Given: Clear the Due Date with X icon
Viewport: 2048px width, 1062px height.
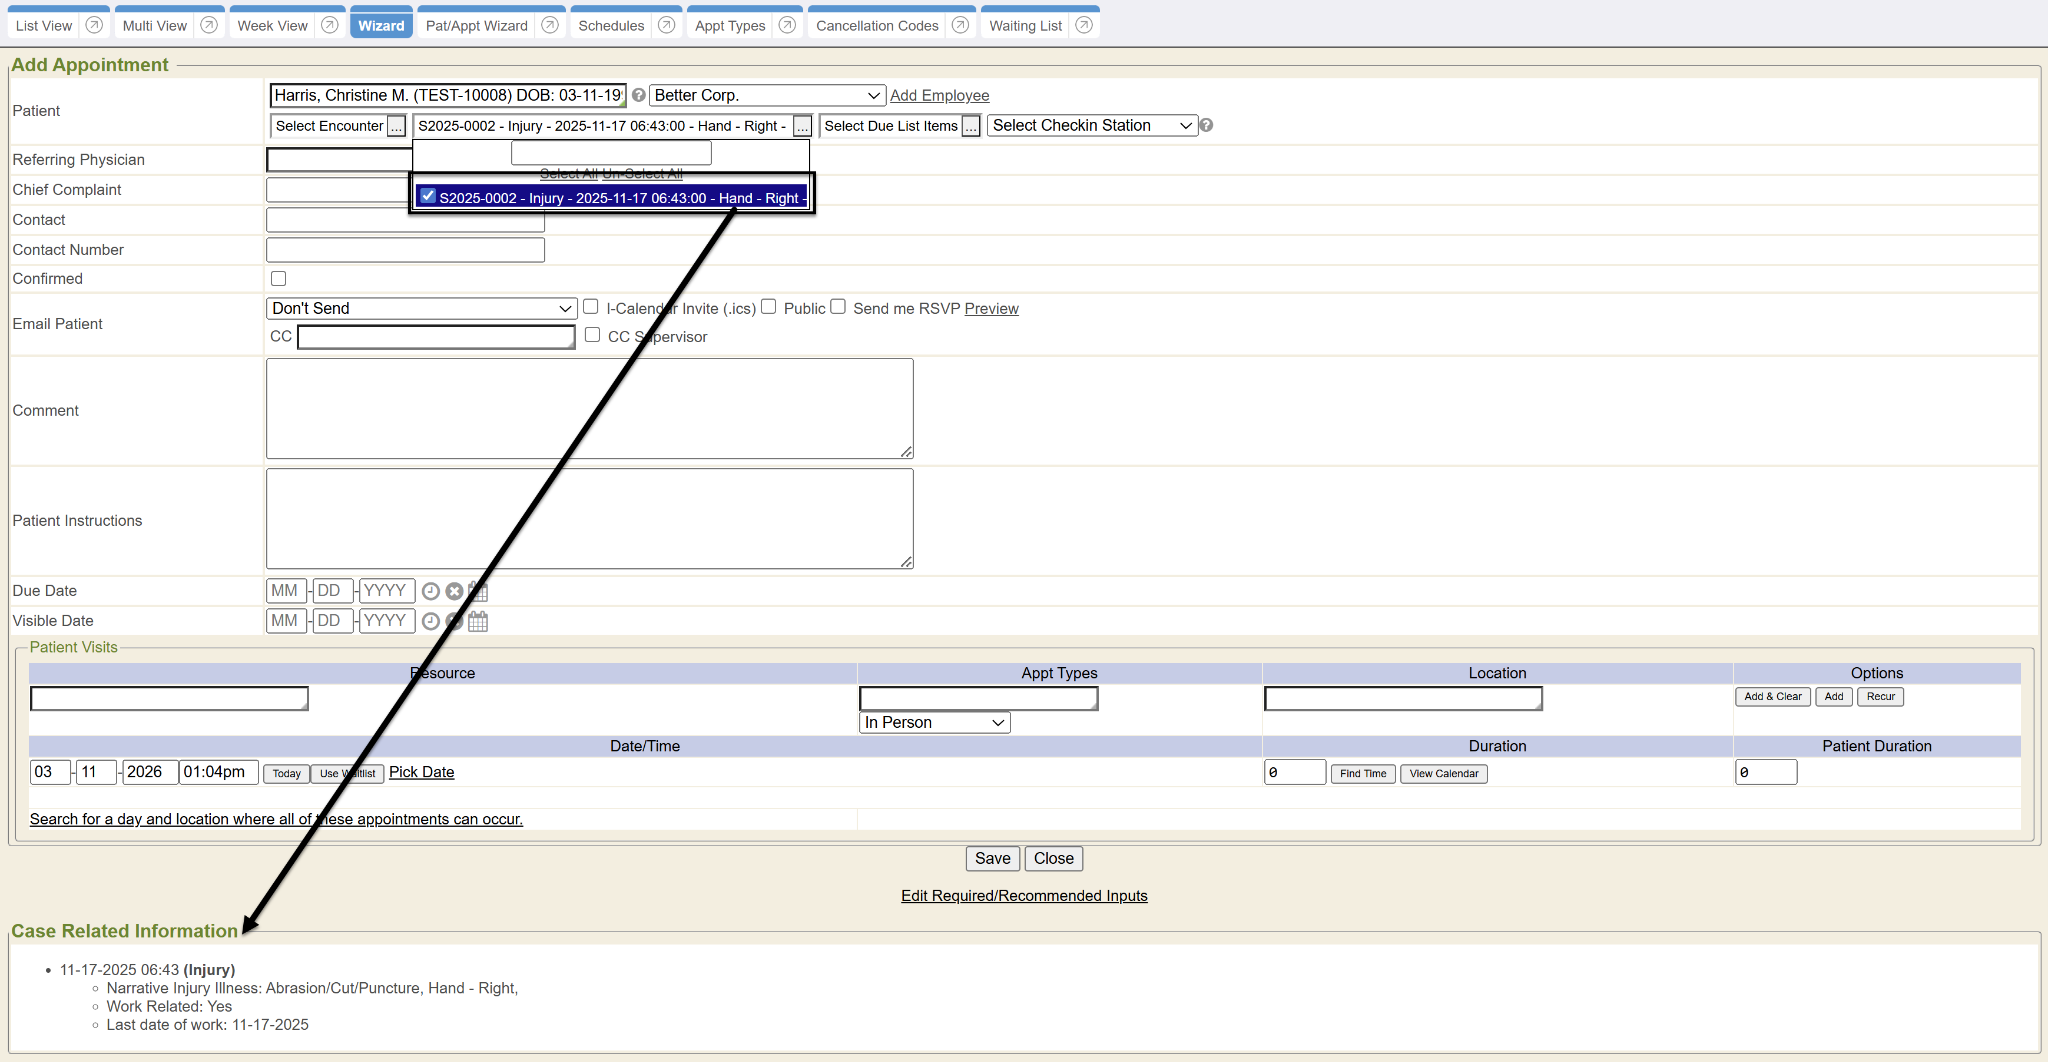Looking at the screenshot, I should coord(454,591).
